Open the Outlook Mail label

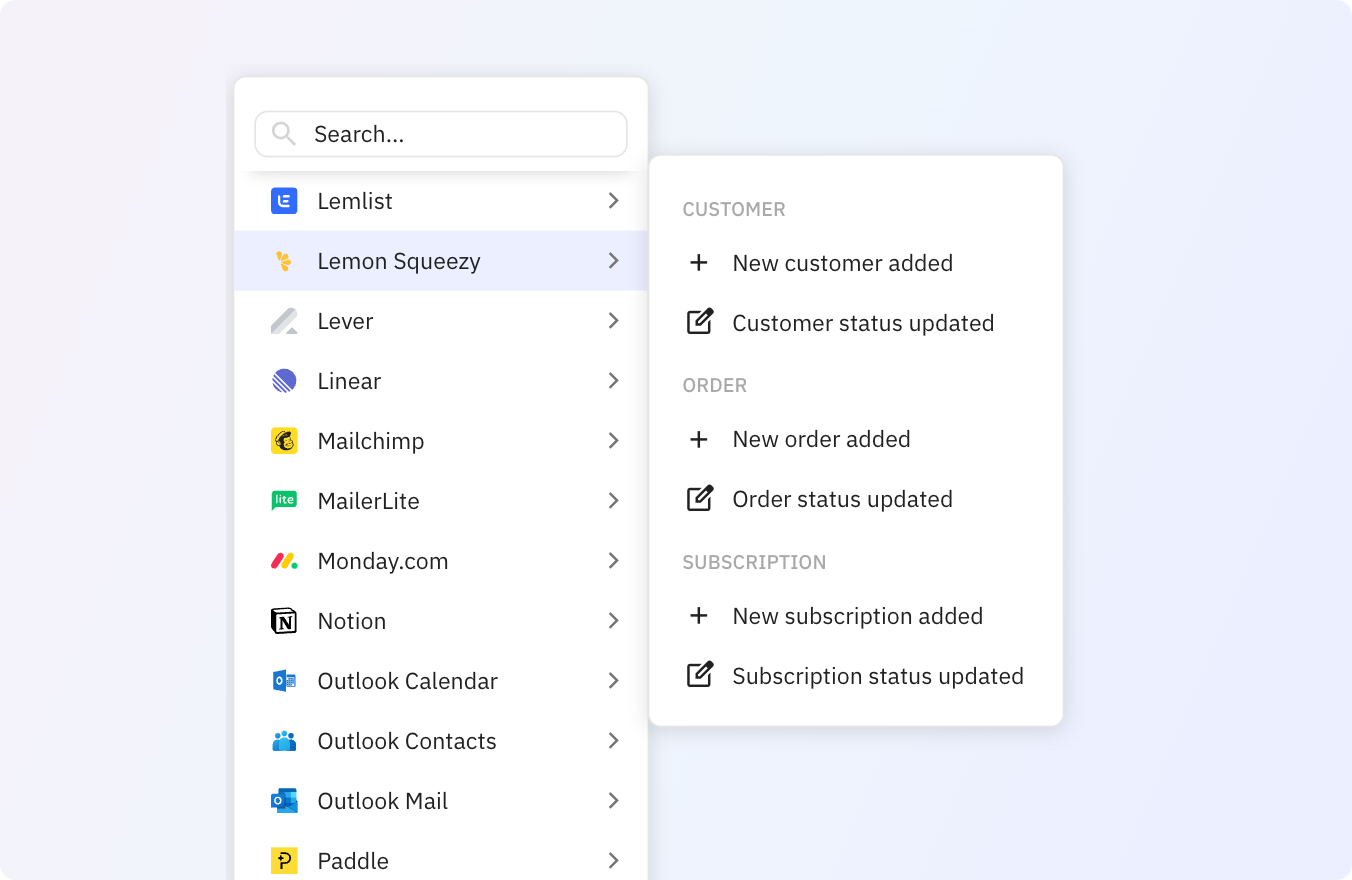point(383,801)
